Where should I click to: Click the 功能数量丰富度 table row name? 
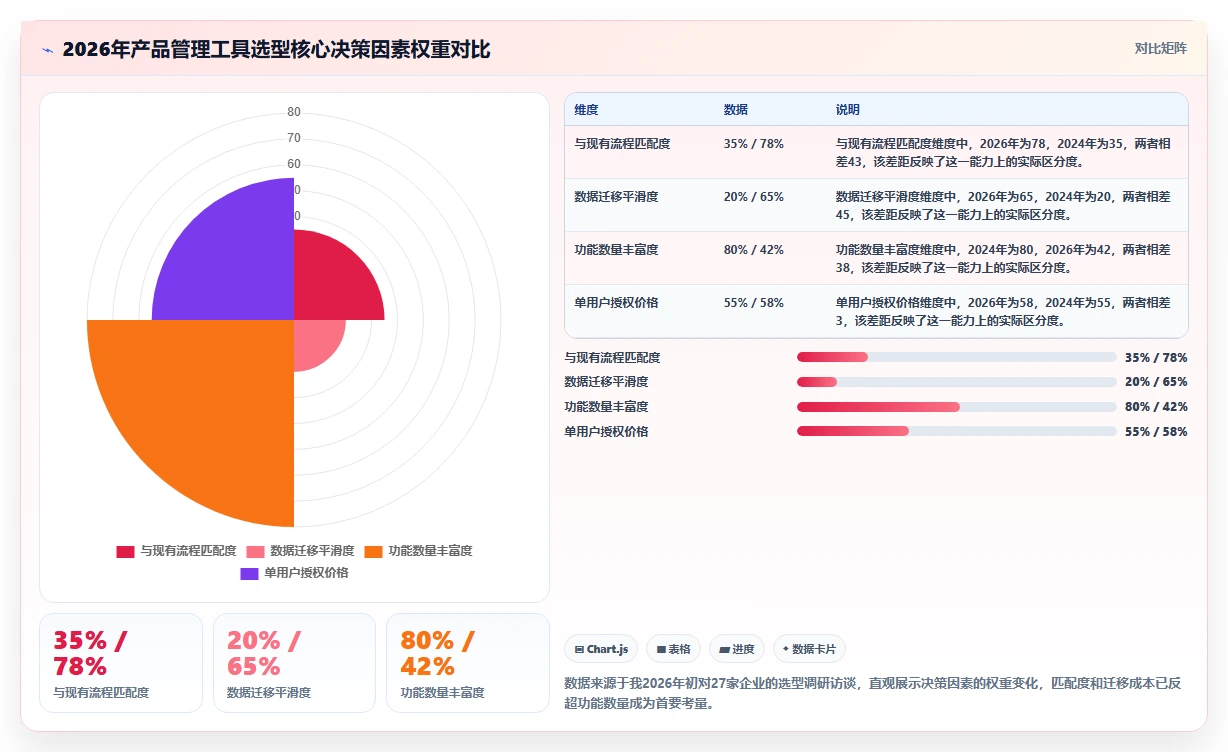(616, 250)
